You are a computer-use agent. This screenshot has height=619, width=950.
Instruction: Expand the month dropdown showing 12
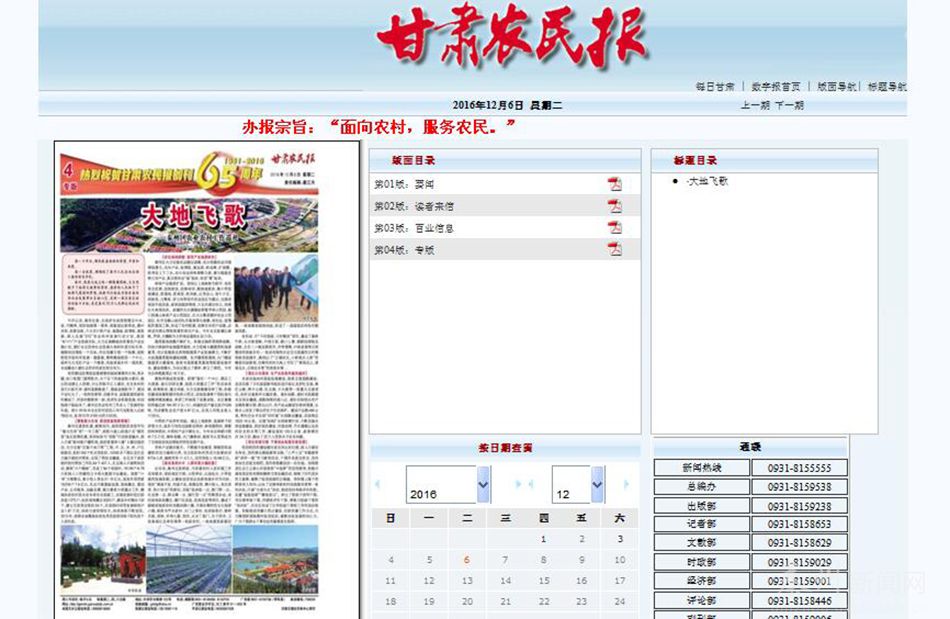[597, 485]
